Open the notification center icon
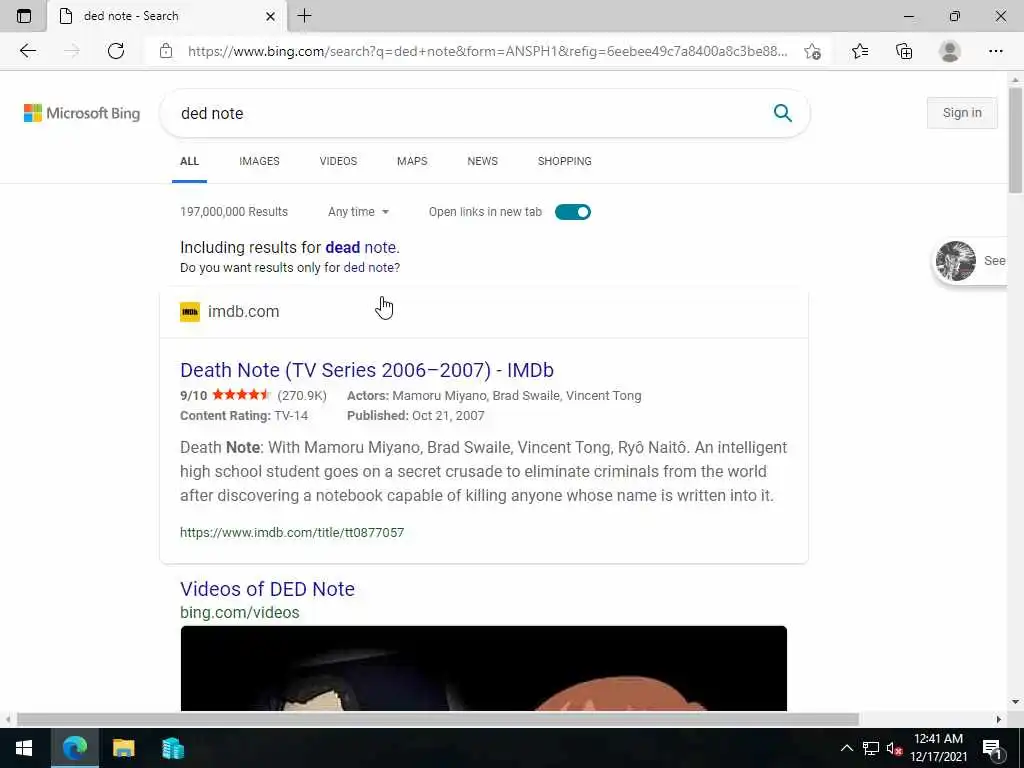This screenshot has width=1024, height=768. pyautogui.click(x=993, y=748)
